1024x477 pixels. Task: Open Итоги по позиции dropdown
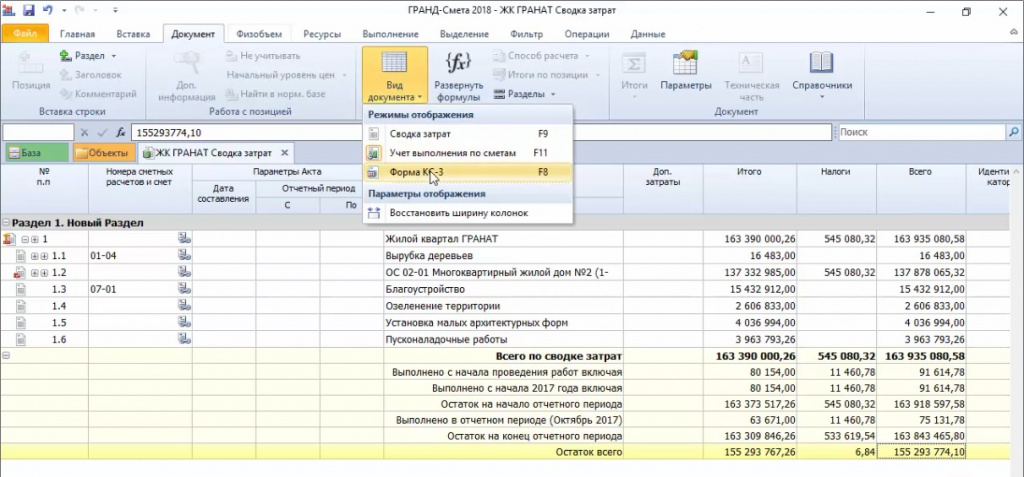coord(546,75)
